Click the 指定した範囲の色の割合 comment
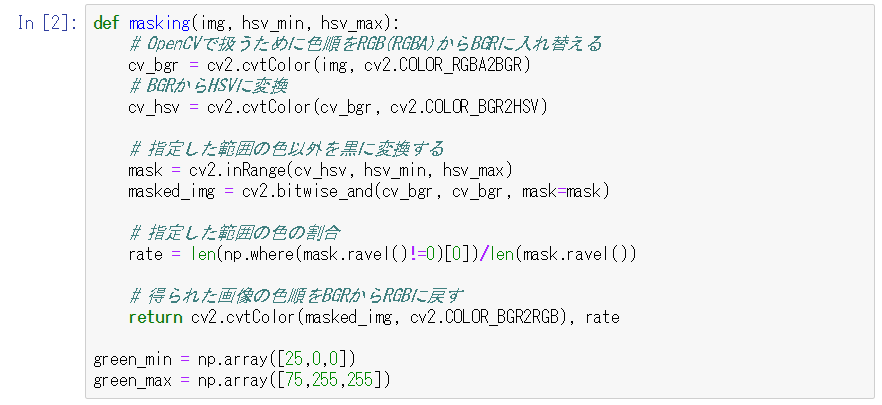The image size is (882, 405). [236, 233]
